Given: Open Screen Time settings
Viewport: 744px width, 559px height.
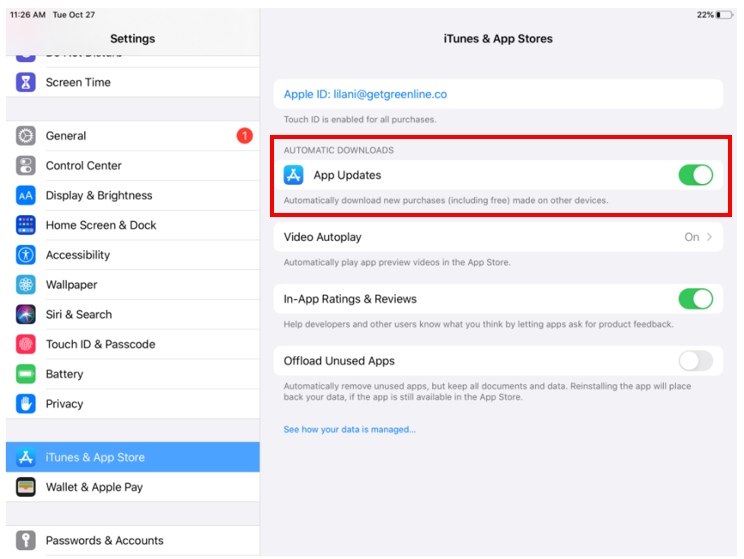Looking at the screenshot, I should (78, 82).
